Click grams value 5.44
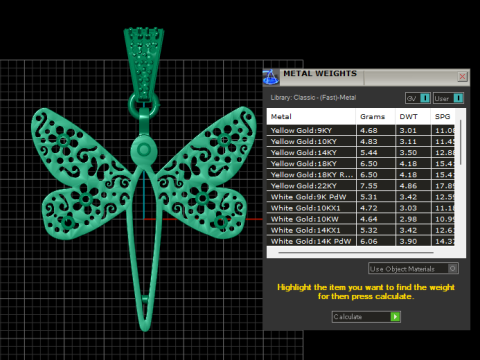 (369, 152)
